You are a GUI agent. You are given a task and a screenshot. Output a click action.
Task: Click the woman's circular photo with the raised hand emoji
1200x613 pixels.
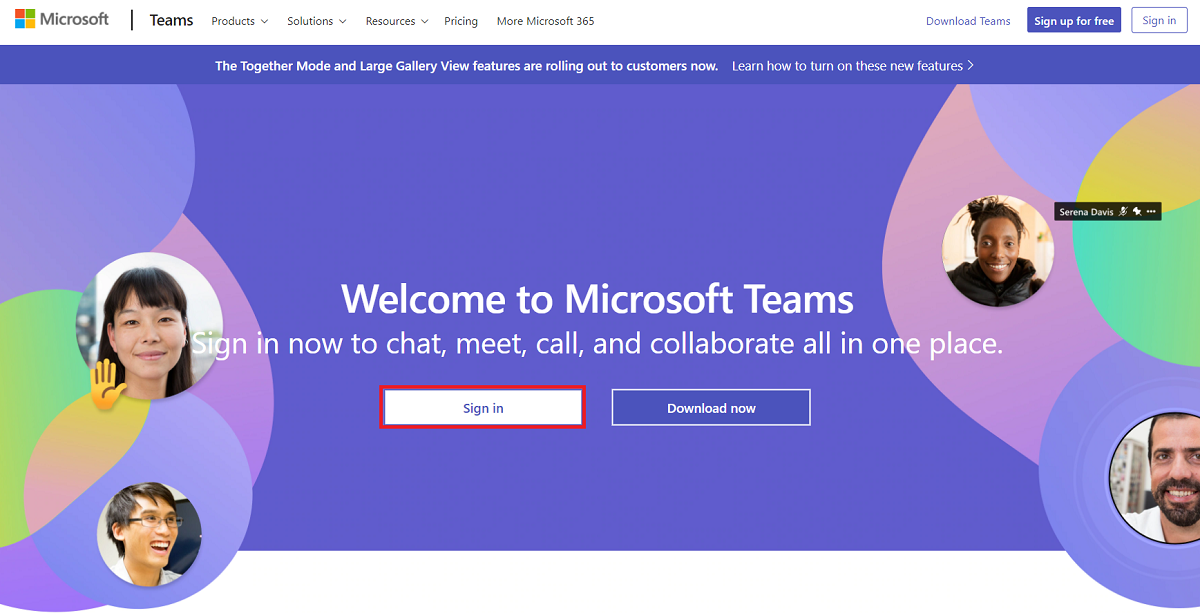[149, 327]
